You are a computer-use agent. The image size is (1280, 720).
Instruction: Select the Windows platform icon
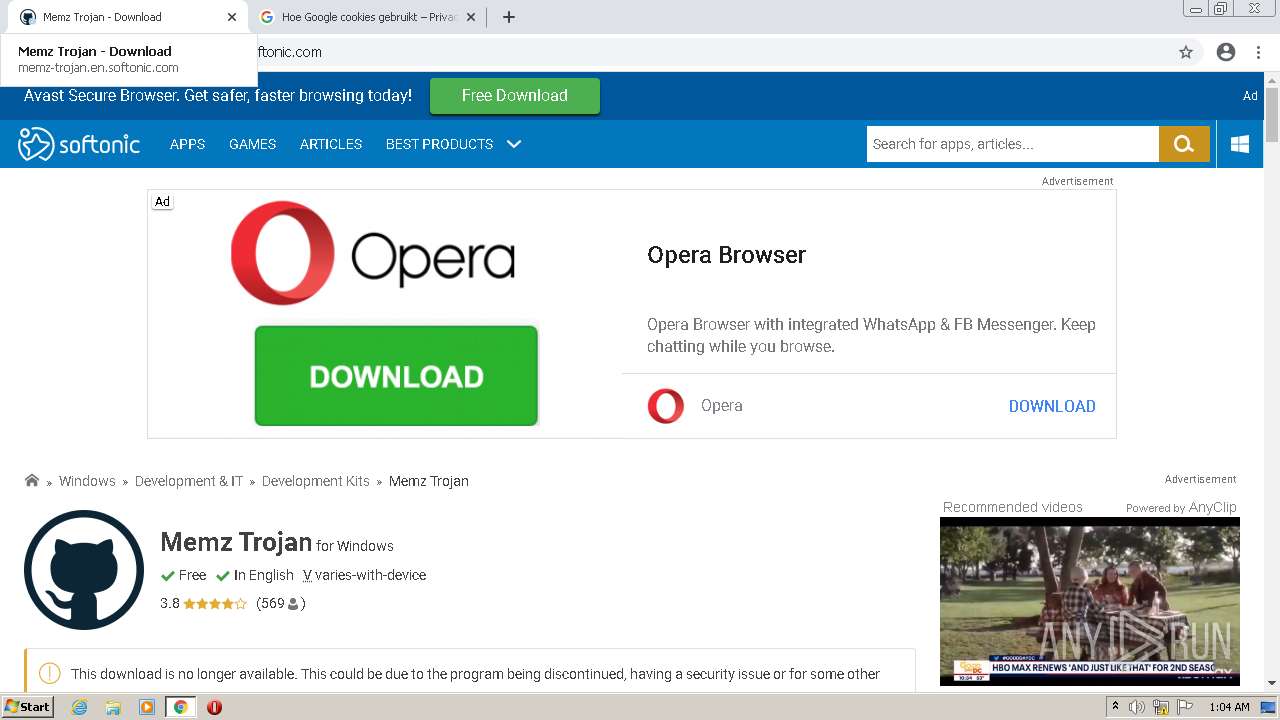[1240, 144]
